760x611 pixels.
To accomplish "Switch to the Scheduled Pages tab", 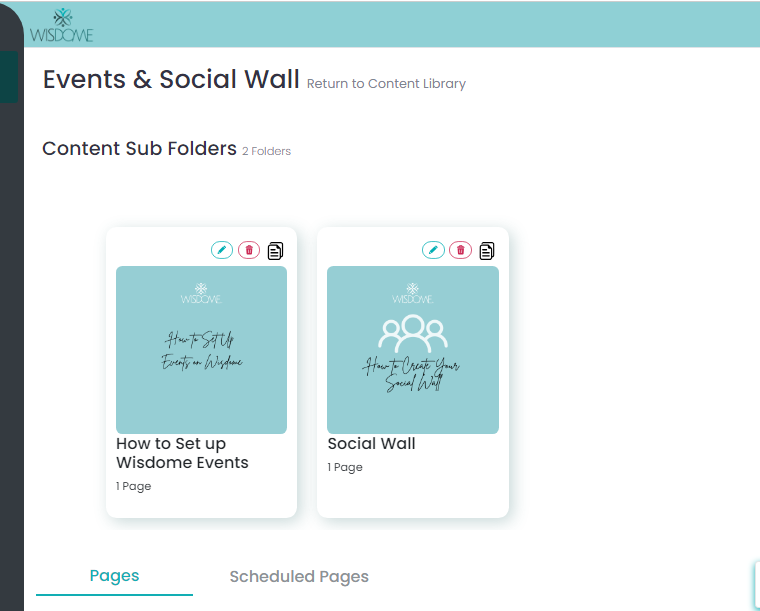I will click(299, 577).
